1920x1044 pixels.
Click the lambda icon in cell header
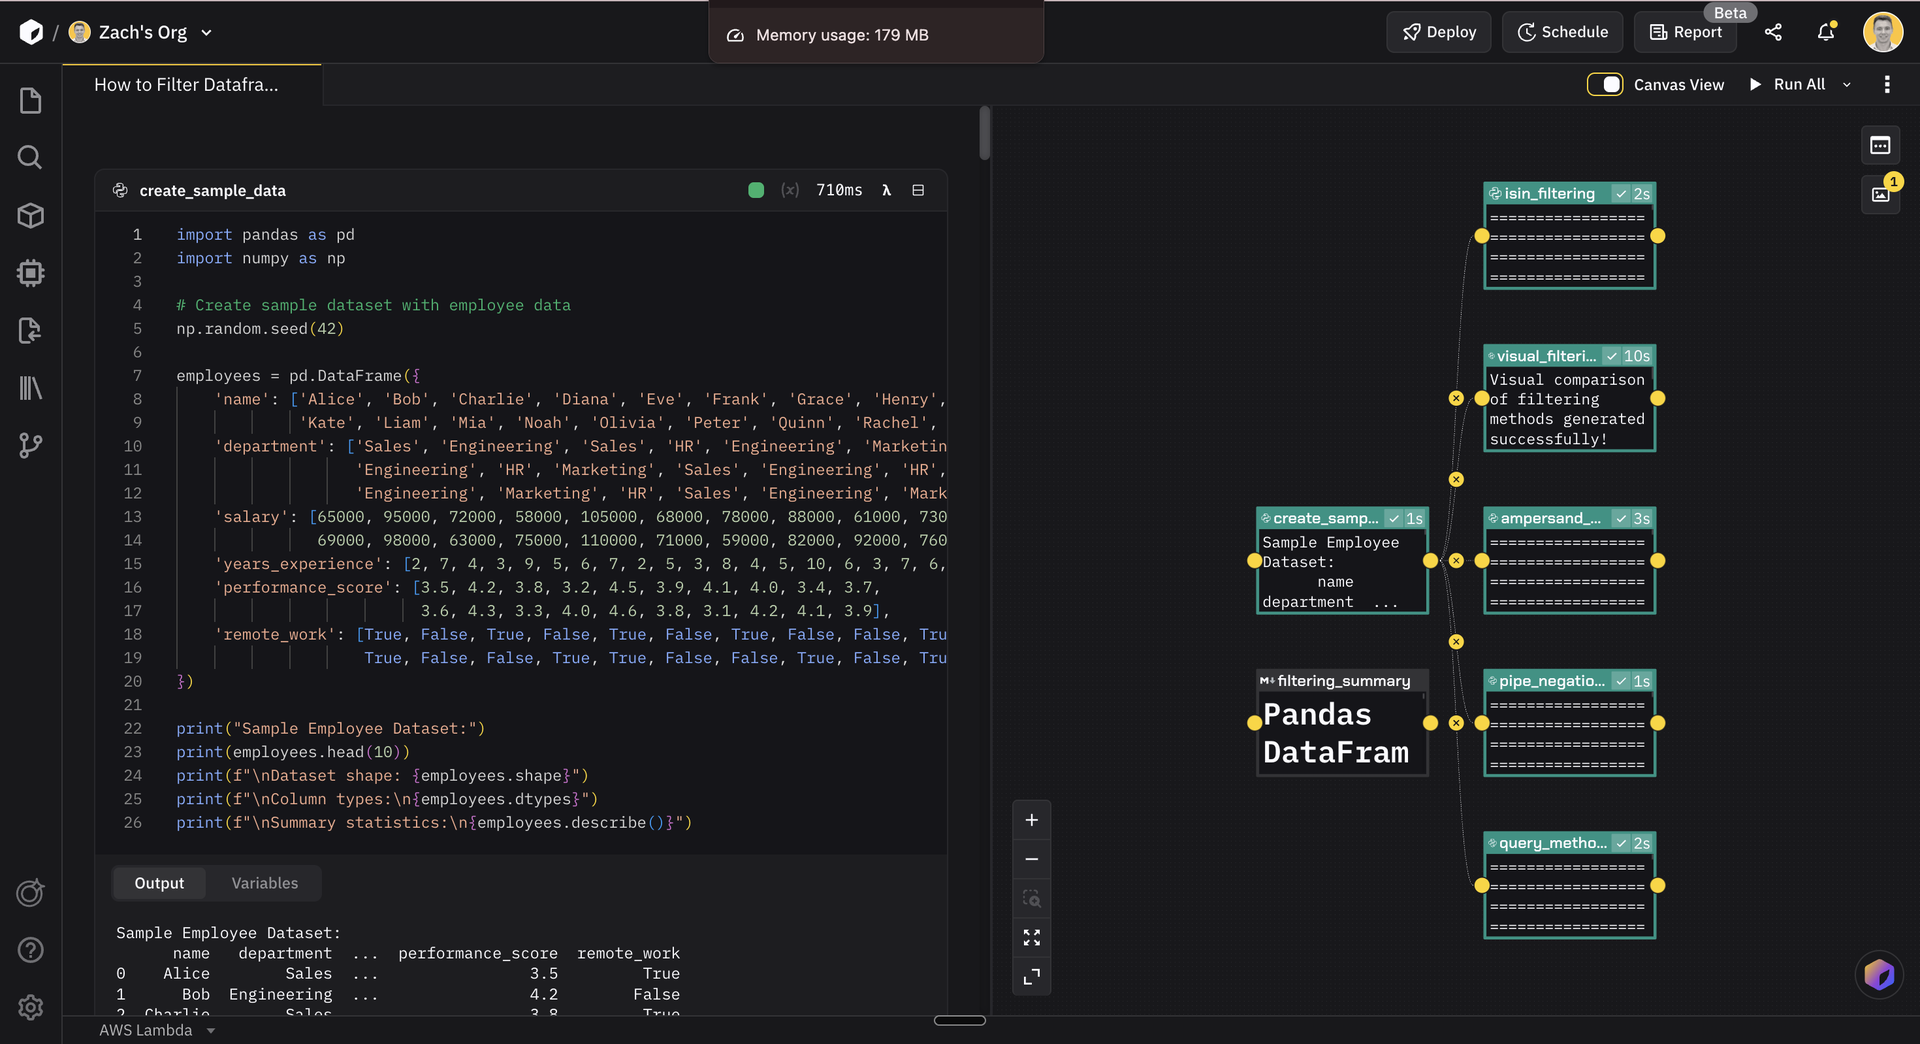[886, 190]
